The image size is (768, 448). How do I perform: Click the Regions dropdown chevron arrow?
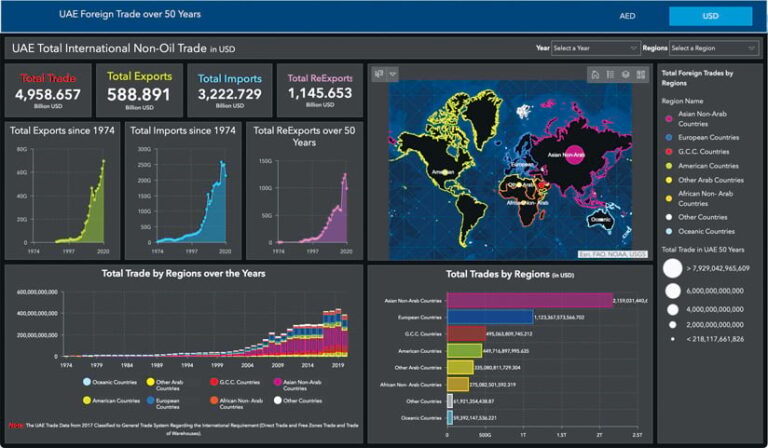751,48
